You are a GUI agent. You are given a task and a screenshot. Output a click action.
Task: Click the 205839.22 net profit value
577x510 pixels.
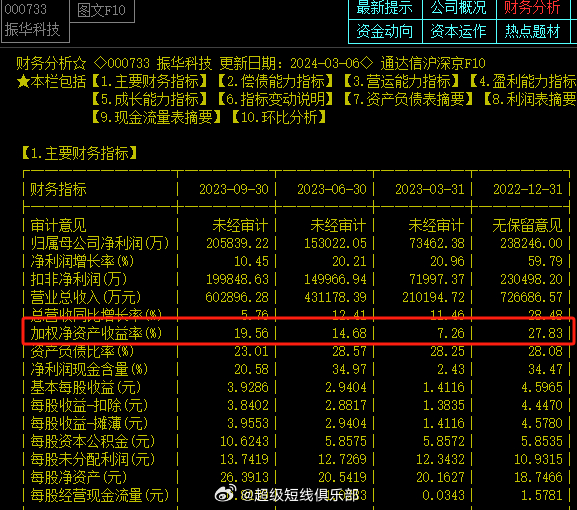pos(237,244)
